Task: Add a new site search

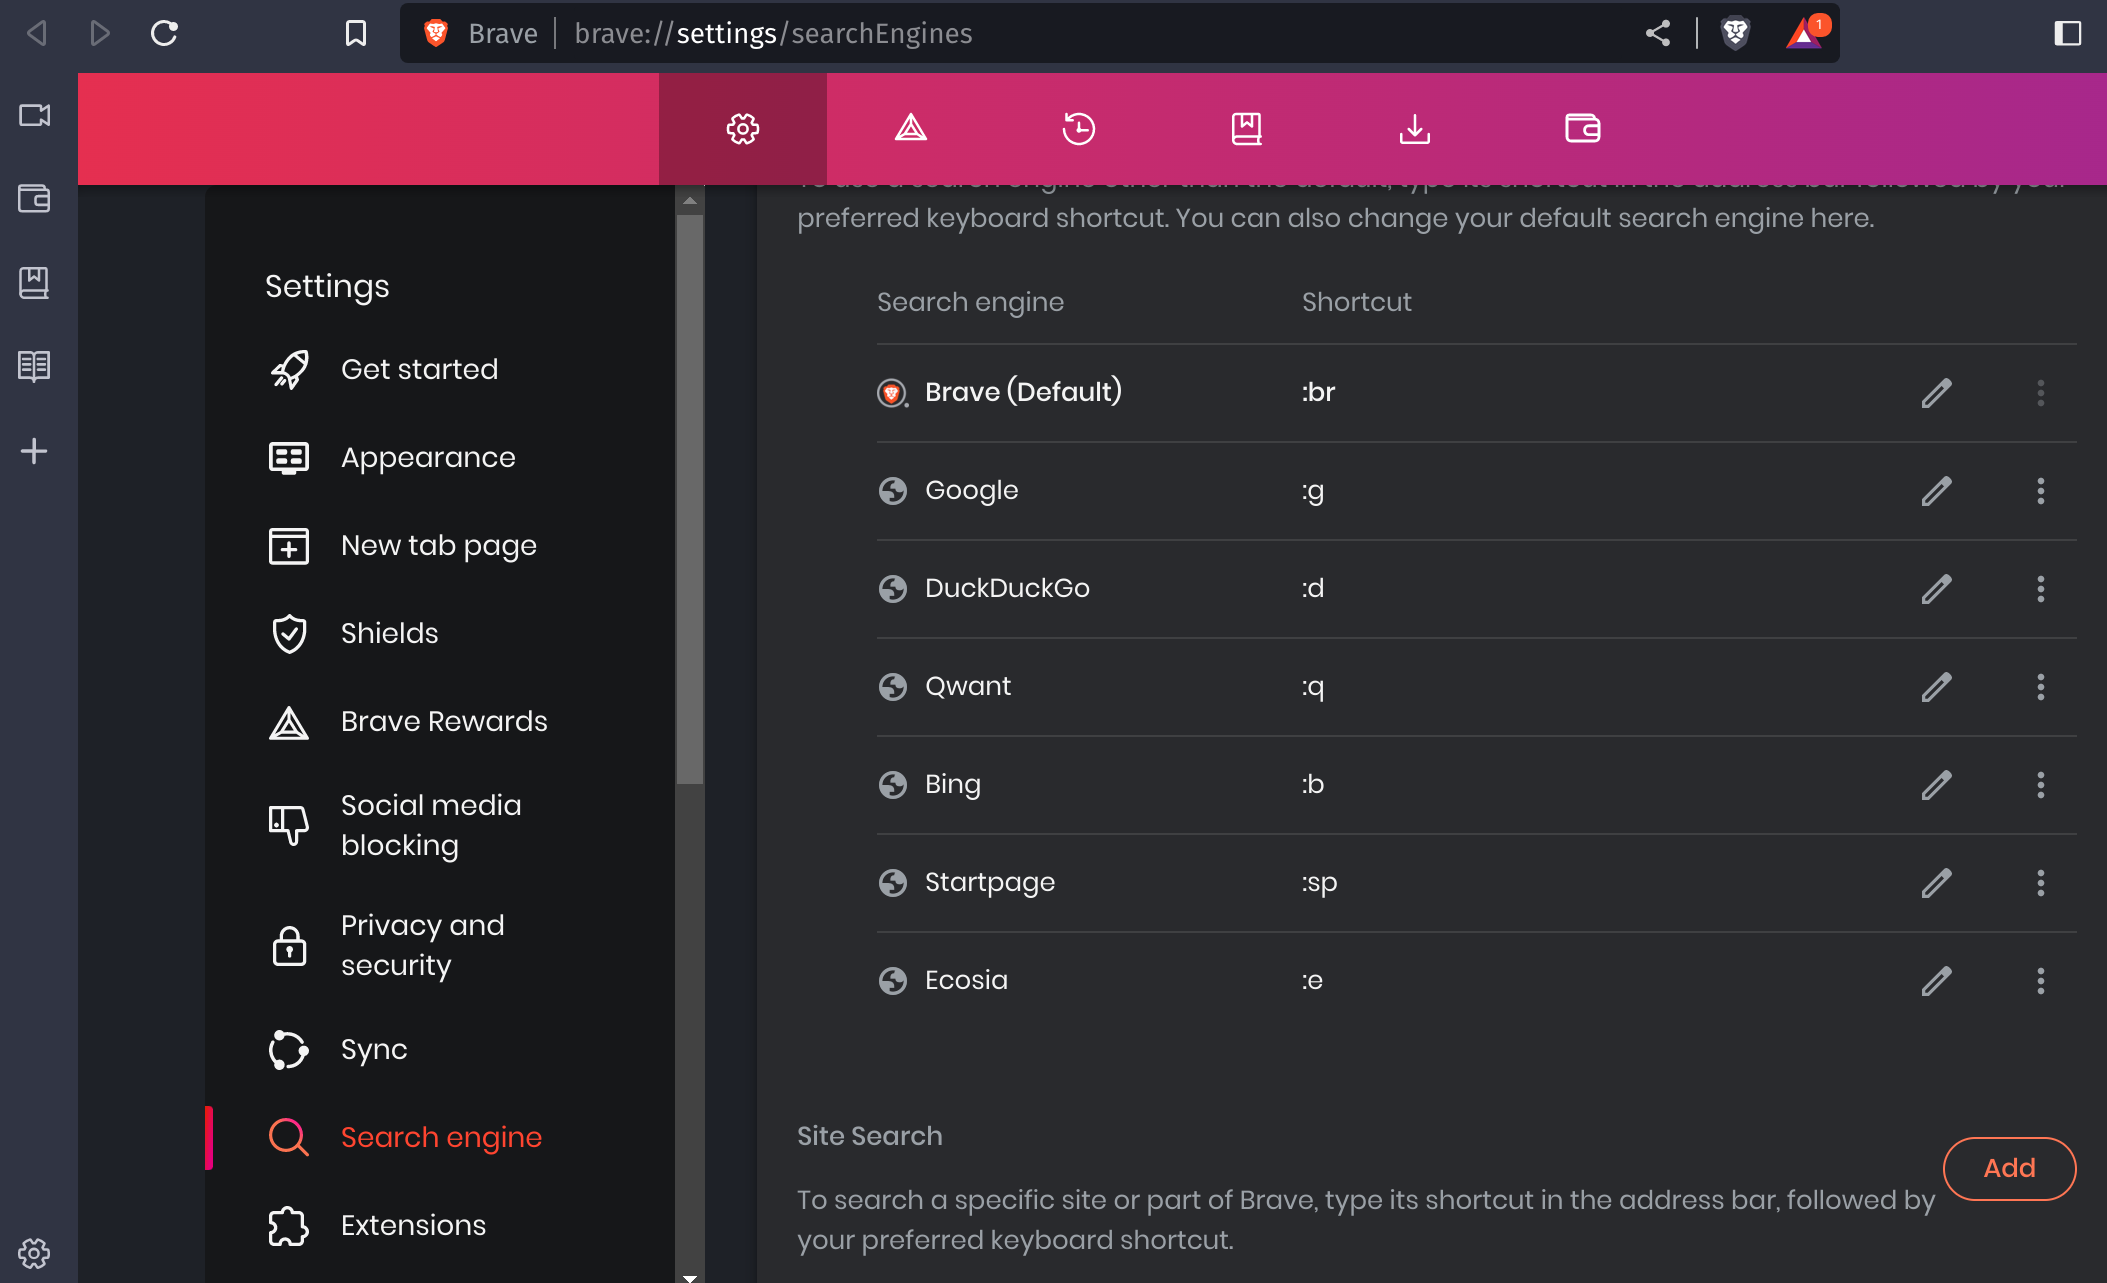Action: 2009,1168
